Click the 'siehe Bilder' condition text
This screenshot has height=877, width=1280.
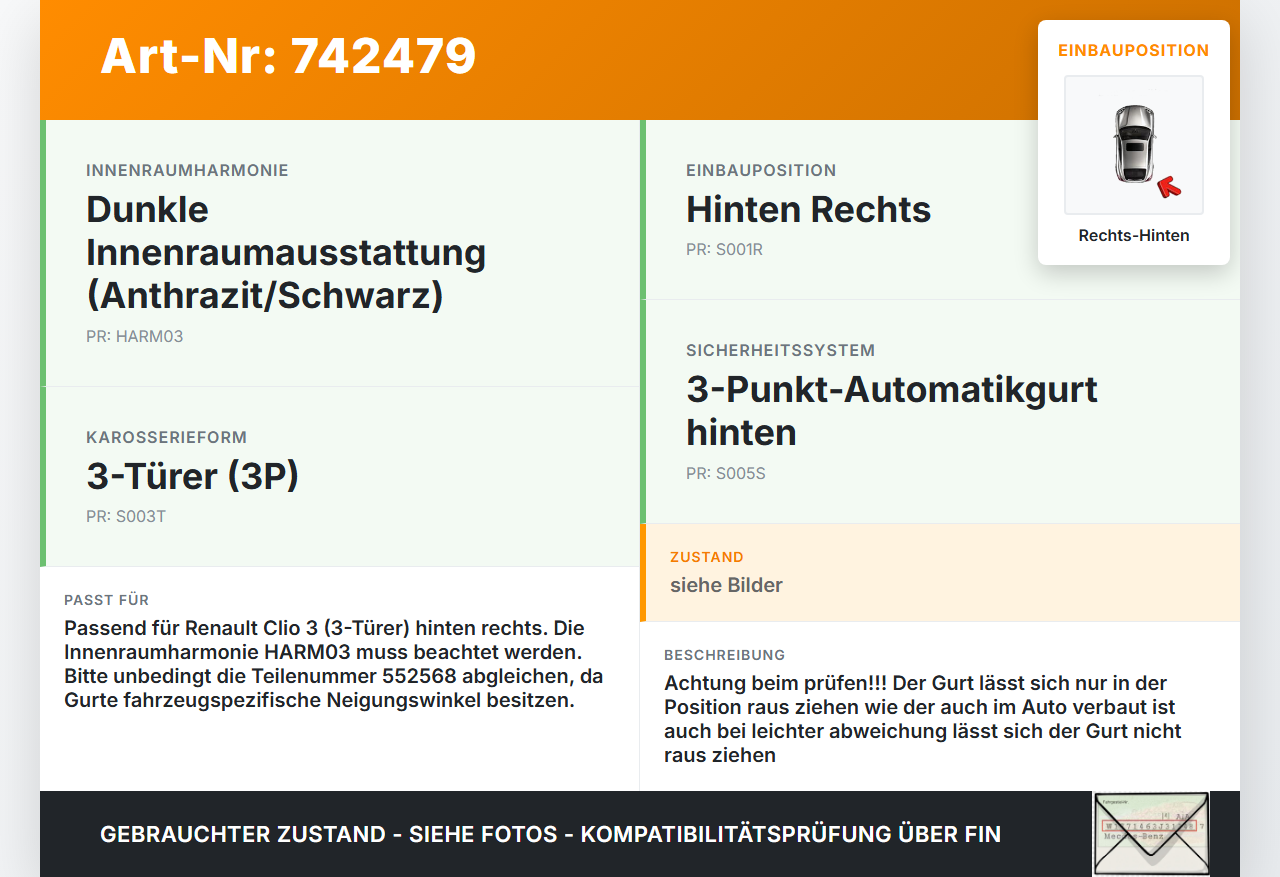coord(726,585)
